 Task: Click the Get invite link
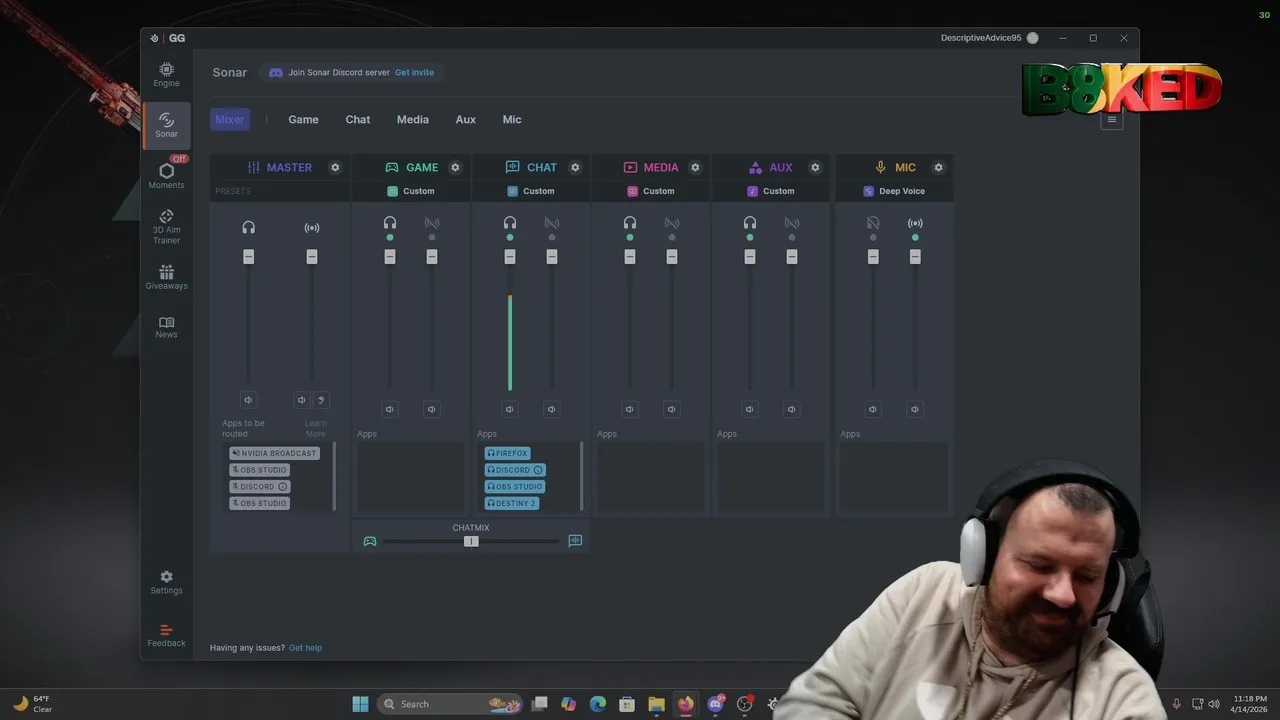point(414,72)
